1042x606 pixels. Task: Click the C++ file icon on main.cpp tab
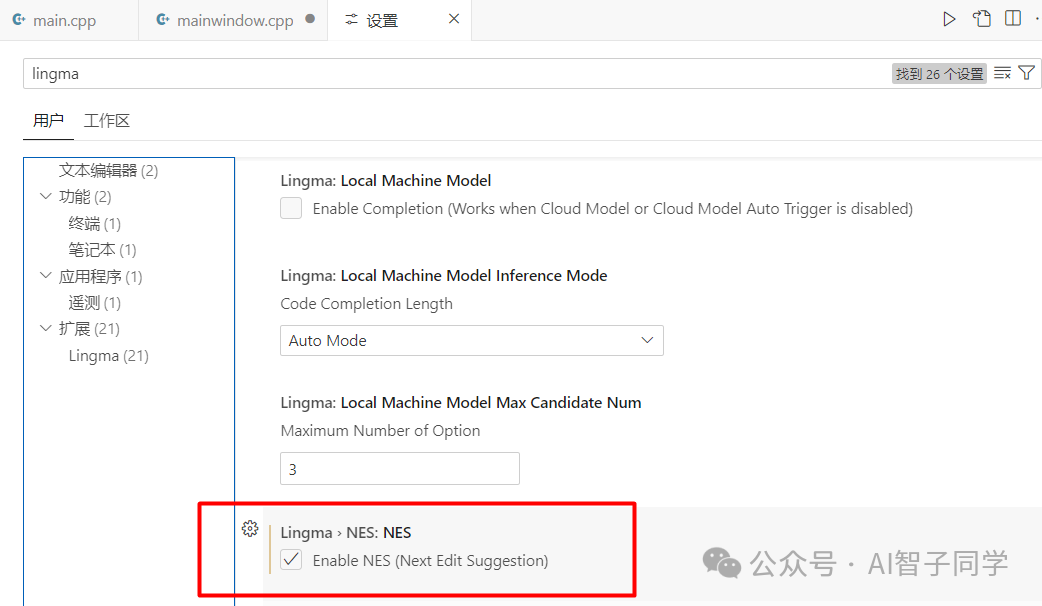pos(19,20)
